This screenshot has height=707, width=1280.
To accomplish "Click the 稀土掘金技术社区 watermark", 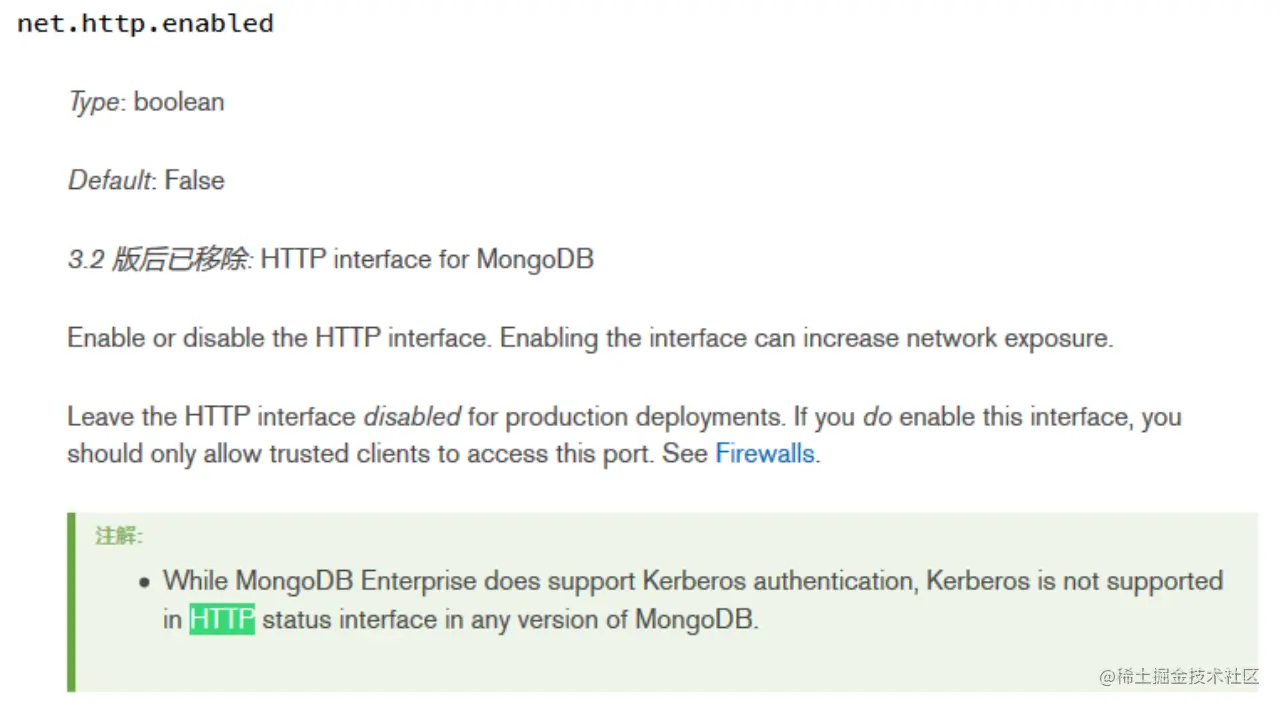I will pyautogui.click(x=1179, y=677).
